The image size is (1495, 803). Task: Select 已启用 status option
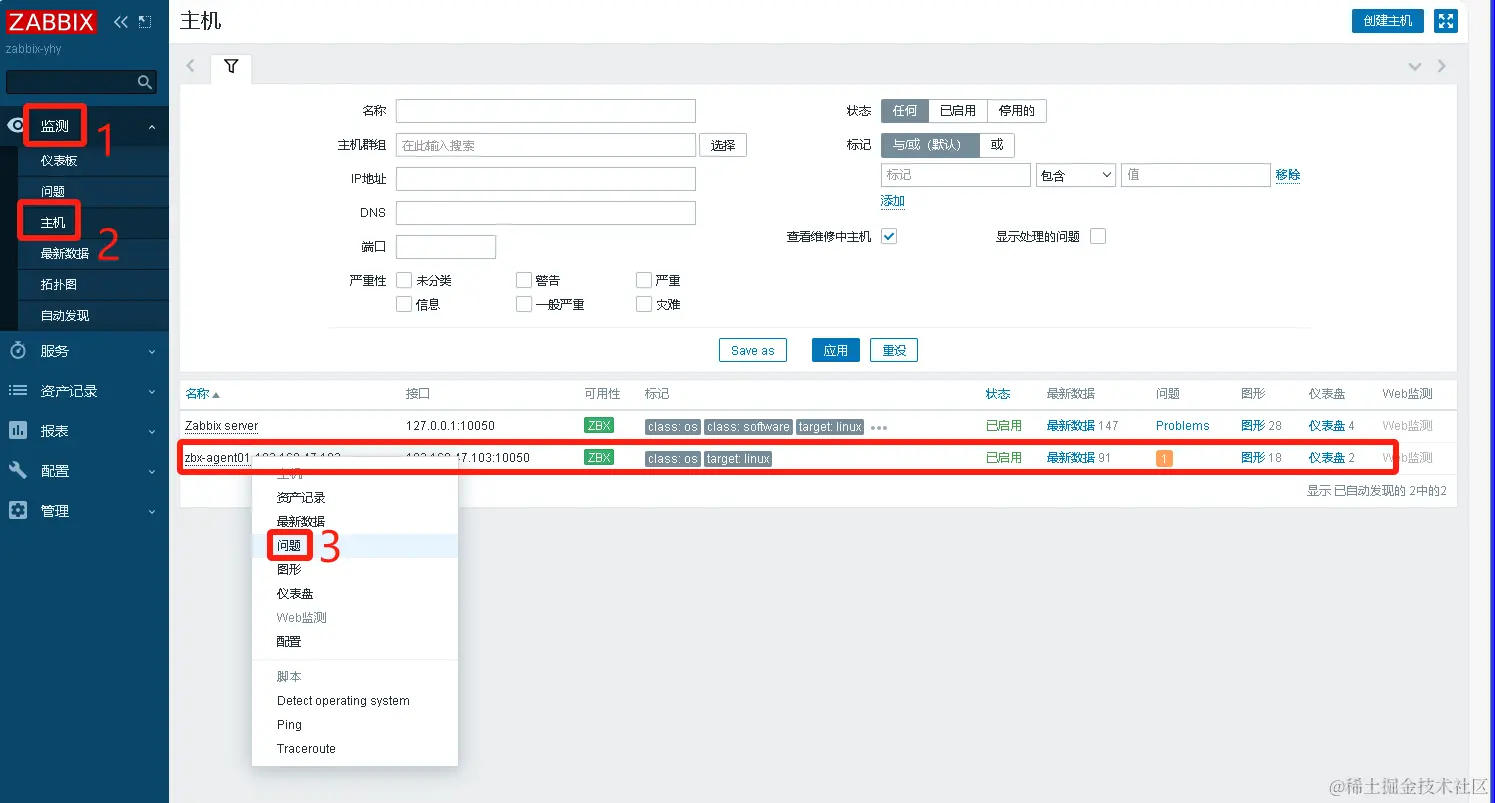[x=958, y=111]
